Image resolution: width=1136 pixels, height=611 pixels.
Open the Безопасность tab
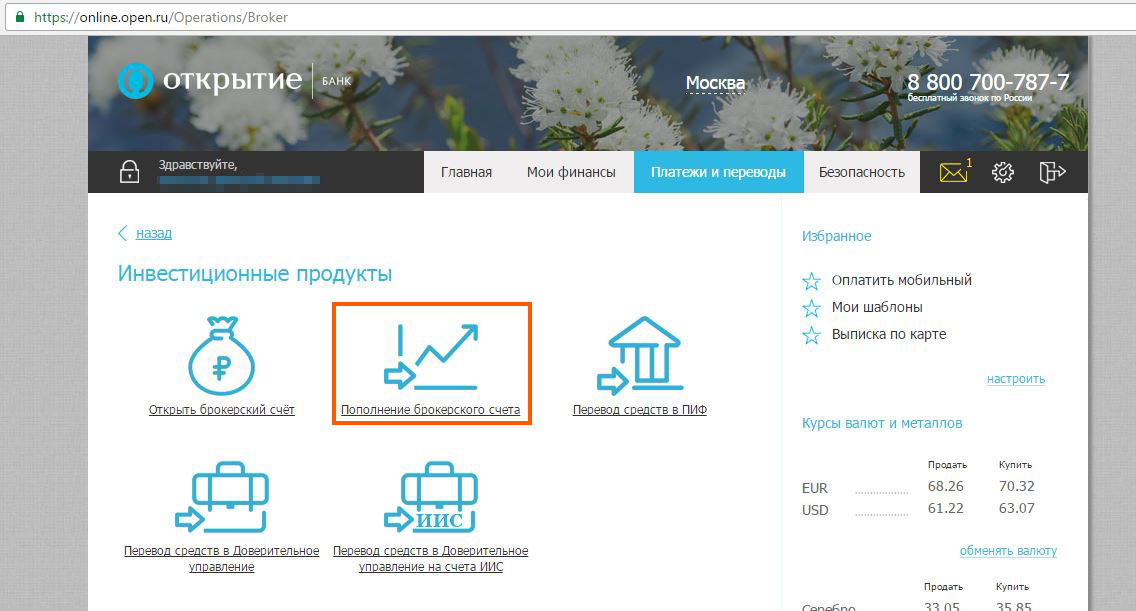click(x=861, y=172)
